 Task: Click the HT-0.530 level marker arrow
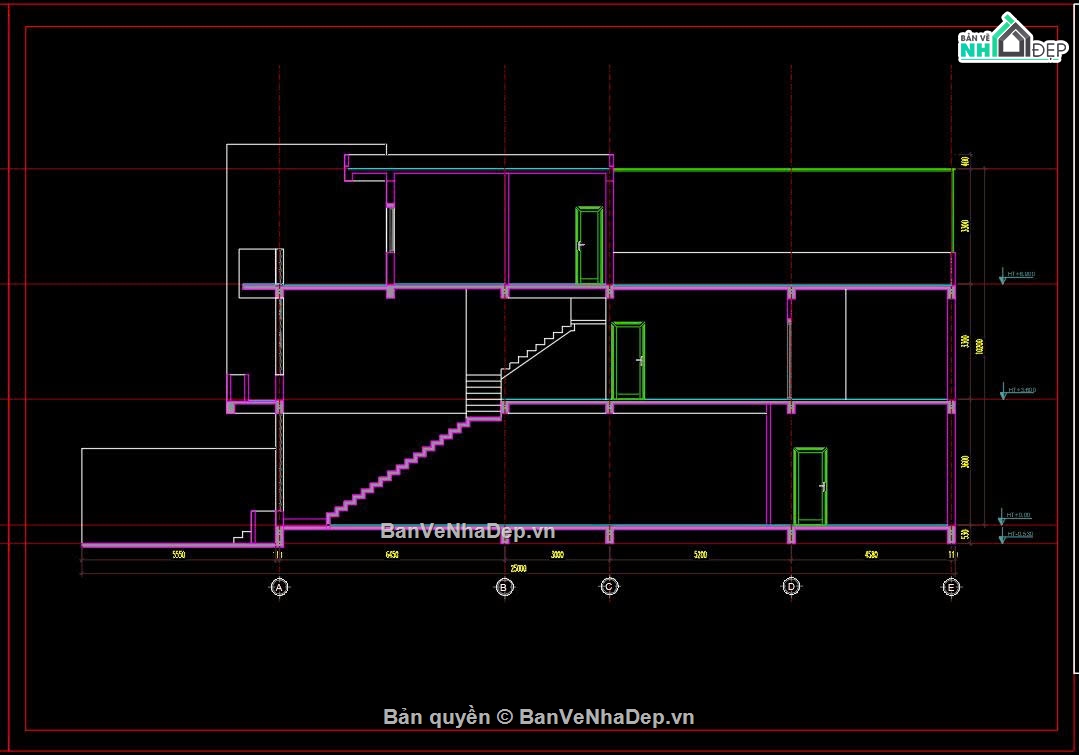(1003, 537)
